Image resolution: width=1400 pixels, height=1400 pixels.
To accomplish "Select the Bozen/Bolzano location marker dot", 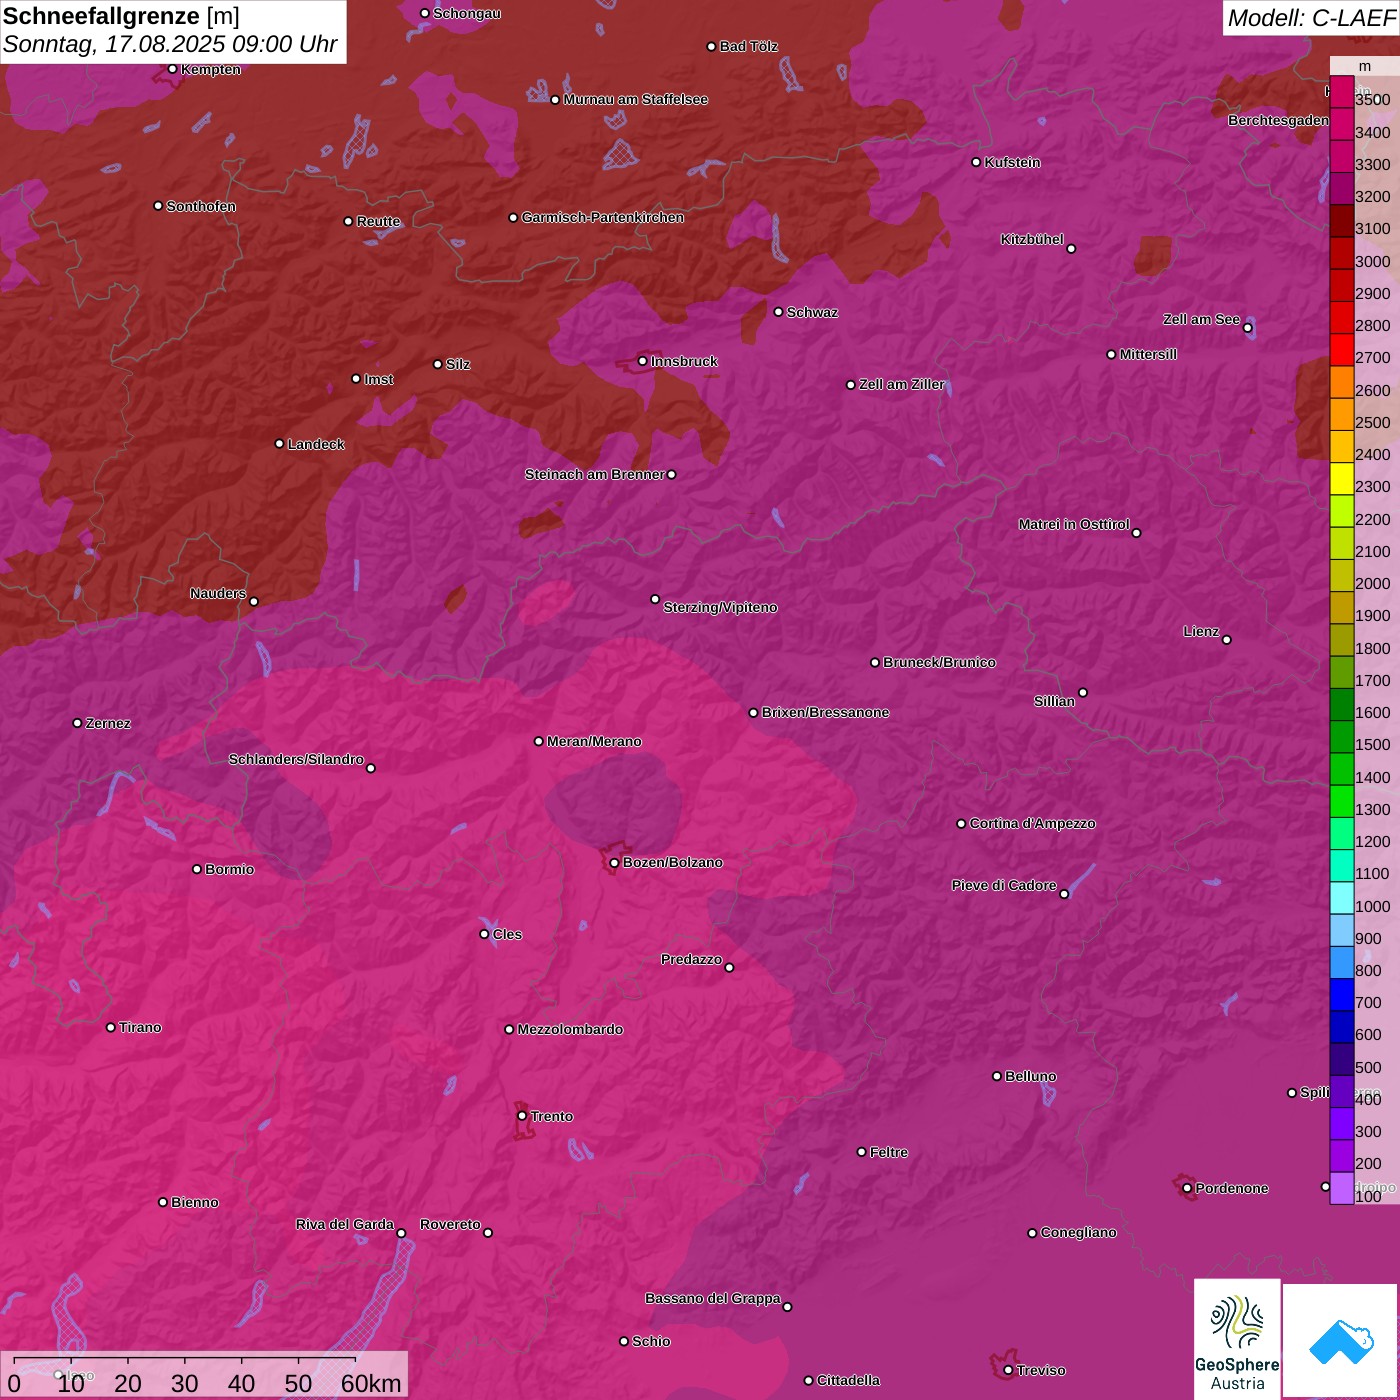I will [x=614, y=863].
